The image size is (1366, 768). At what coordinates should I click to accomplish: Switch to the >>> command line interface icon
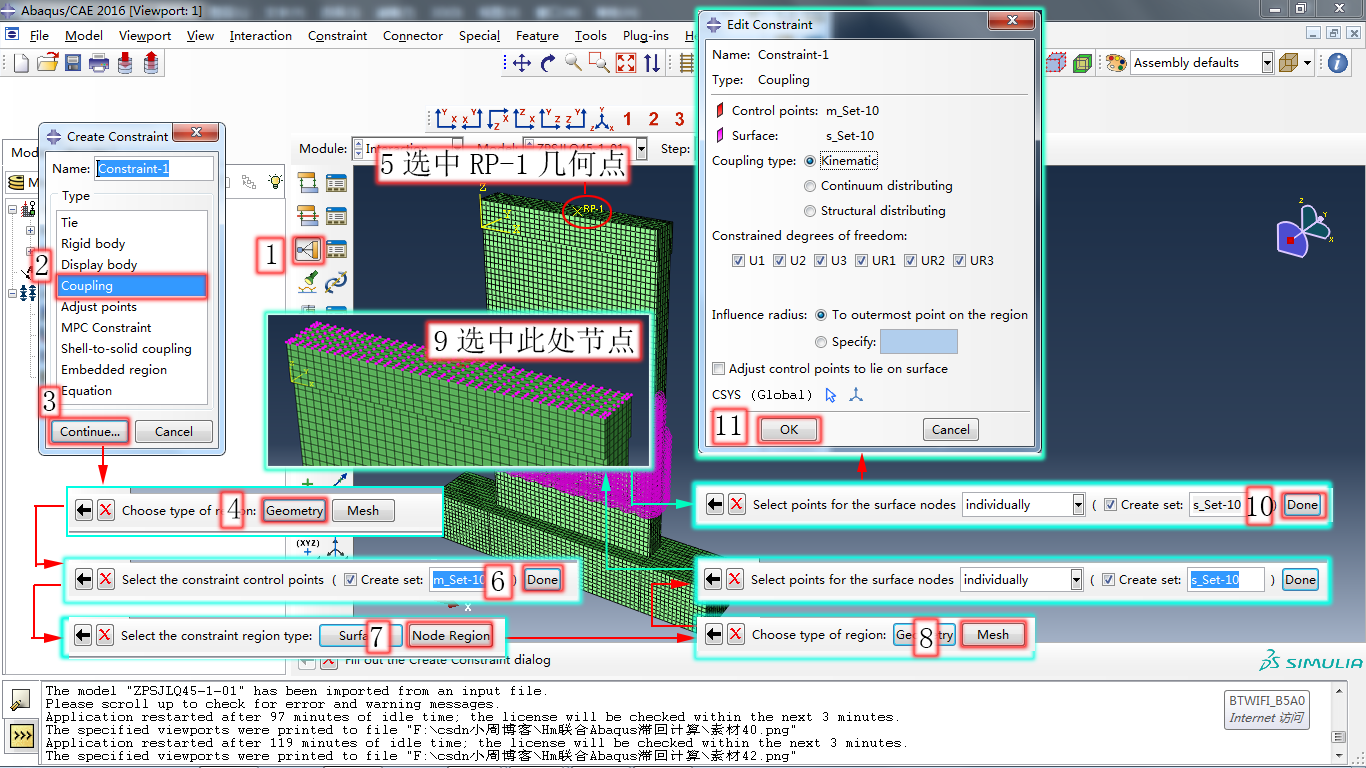point(20,737)
